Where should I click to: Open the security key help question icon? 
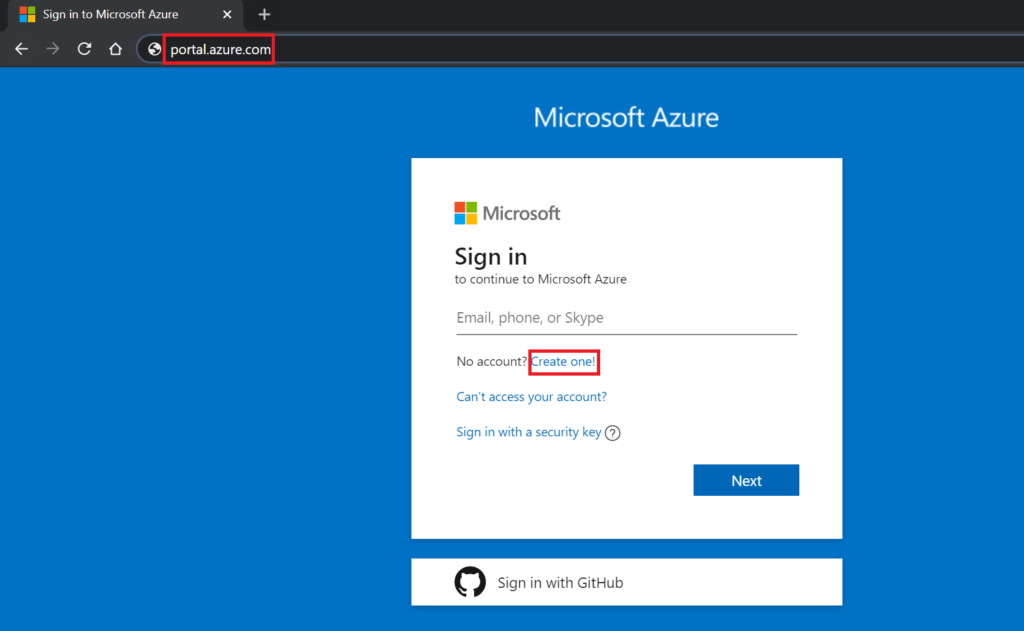(613, 432)
